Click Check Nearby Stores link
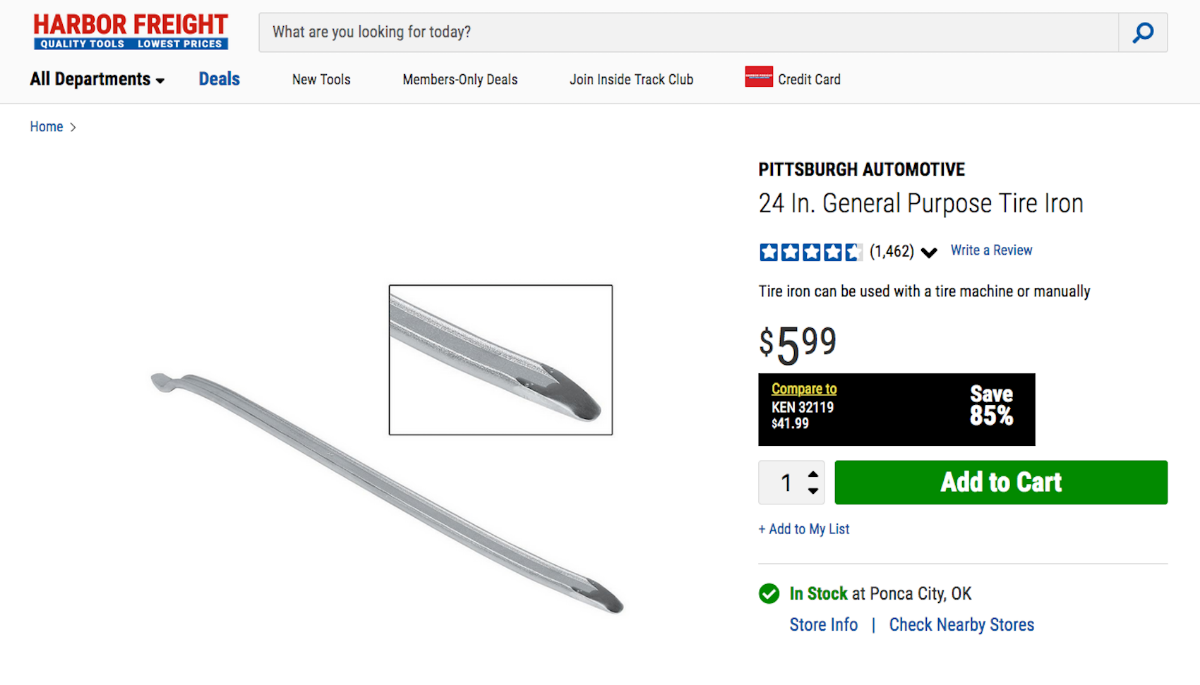Screen dimensions: 1200x685 pos(961,625)
